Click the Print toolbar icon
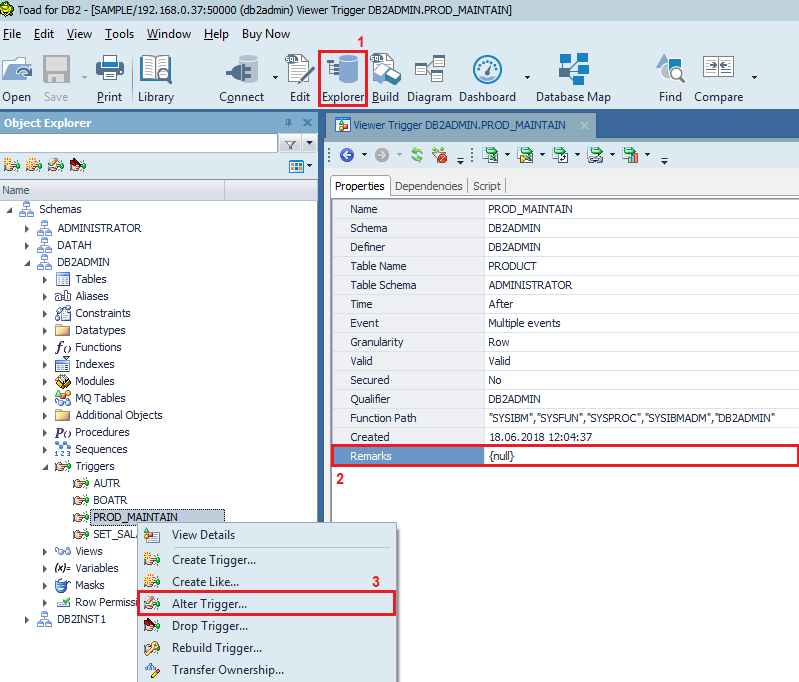The height and width of the screenshot is (682, 799). [110, 78]
